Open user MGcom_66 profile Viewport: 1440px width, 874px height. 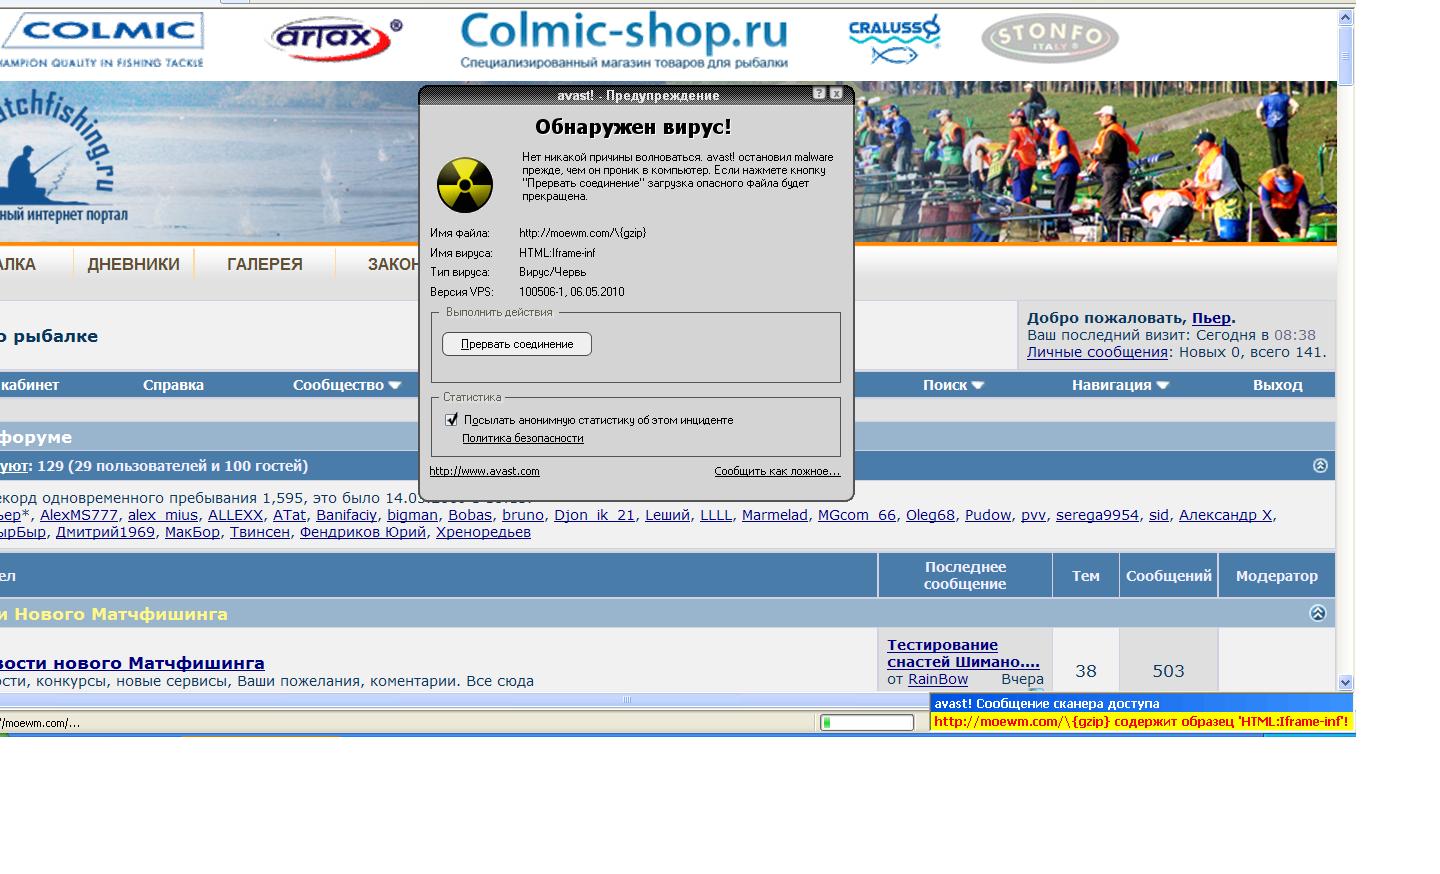tap(857, 515)
